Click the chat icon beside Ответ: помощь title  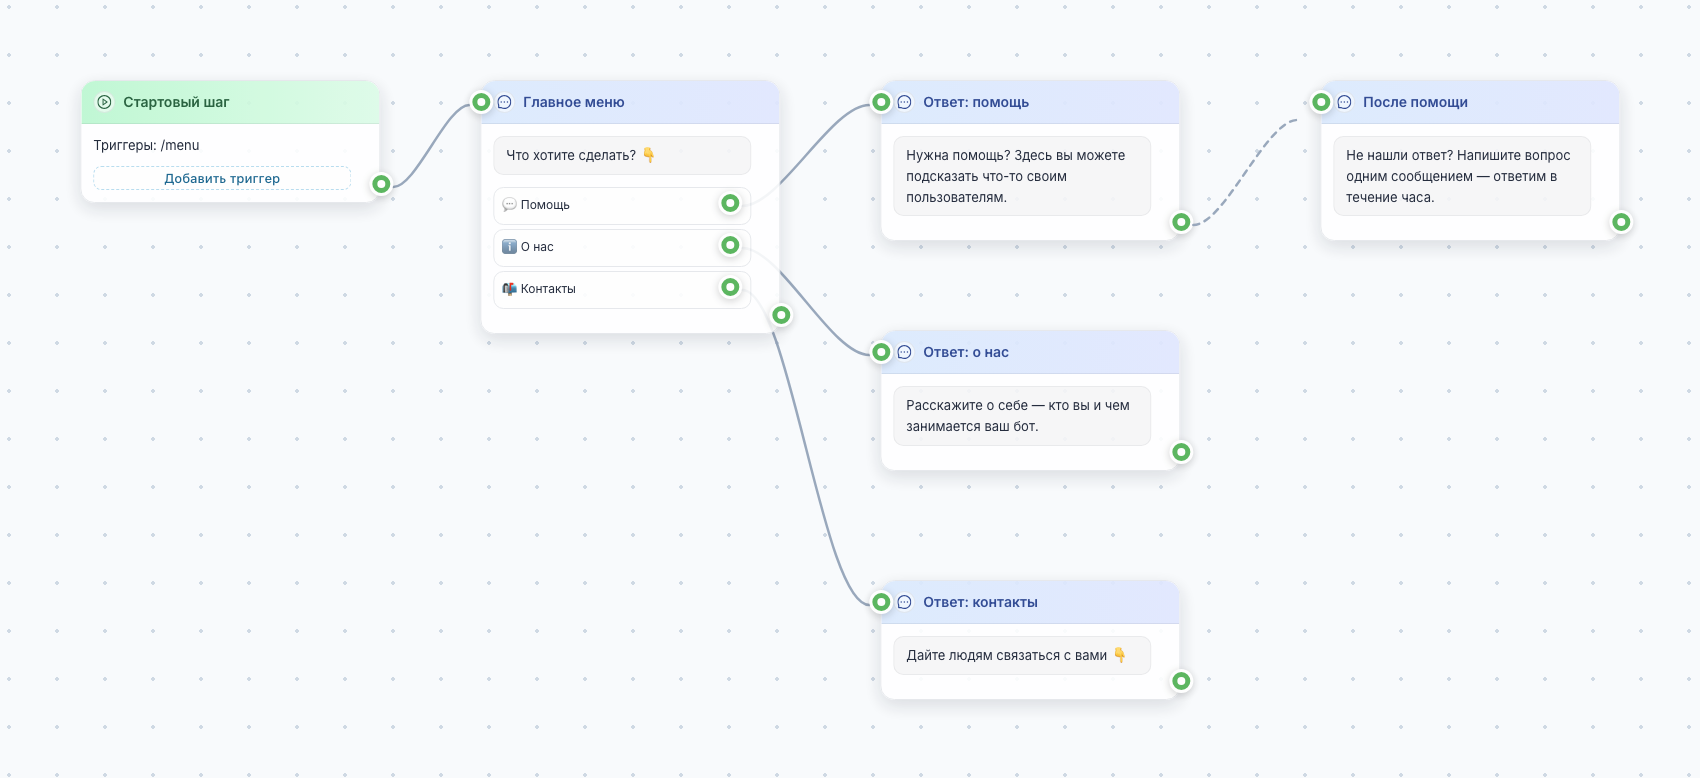(x=905, y=102)
